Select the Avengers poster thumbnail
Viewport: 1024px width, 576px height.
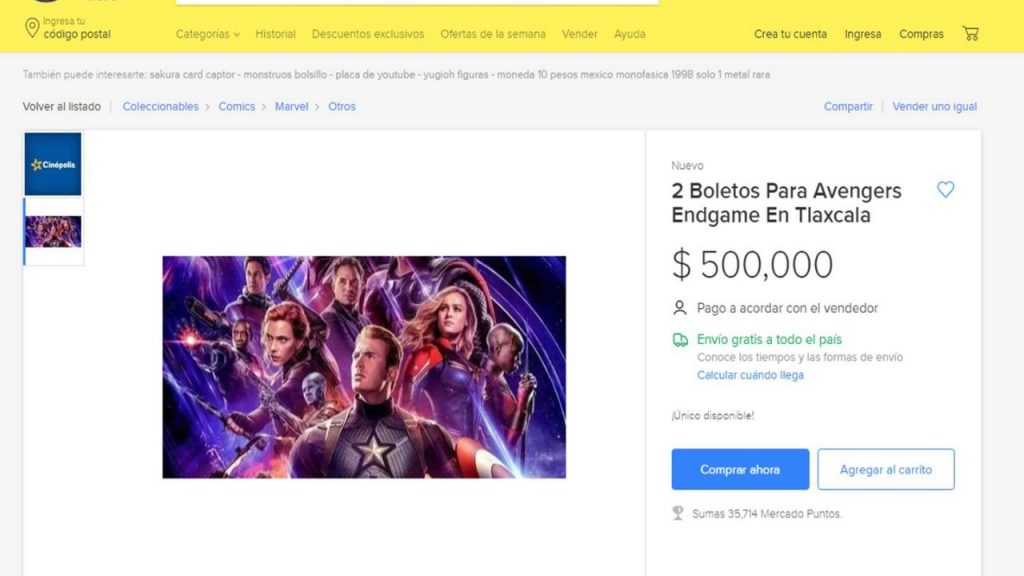53,231
